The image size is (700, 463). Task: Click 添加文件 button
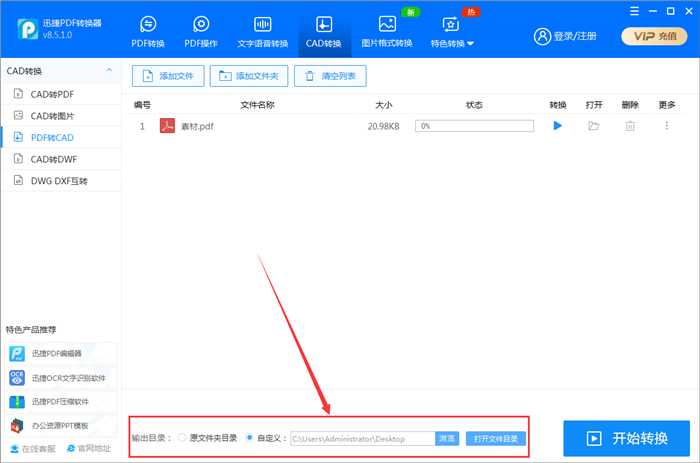(x=168, y=76)
